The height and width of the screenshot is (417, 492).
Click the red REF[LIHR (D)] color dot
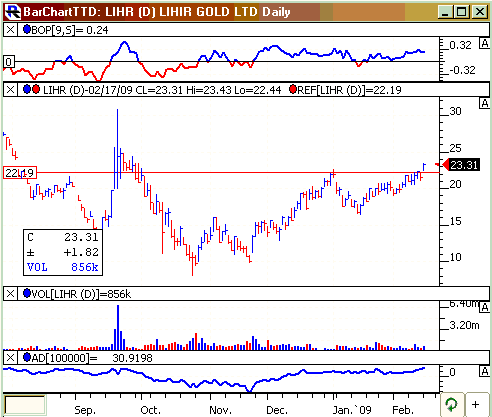point(293,89)
